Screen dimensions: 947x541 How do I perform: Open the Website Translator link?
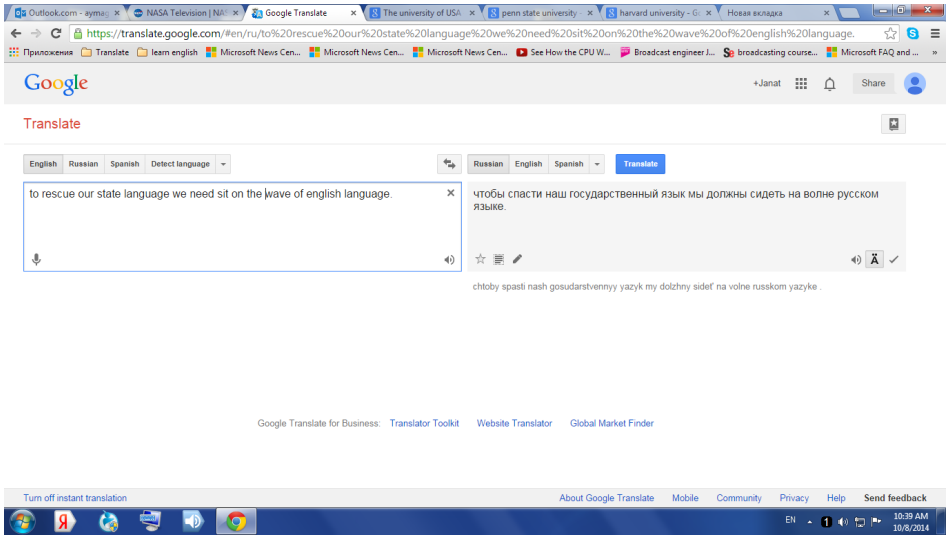coord(515,423)
